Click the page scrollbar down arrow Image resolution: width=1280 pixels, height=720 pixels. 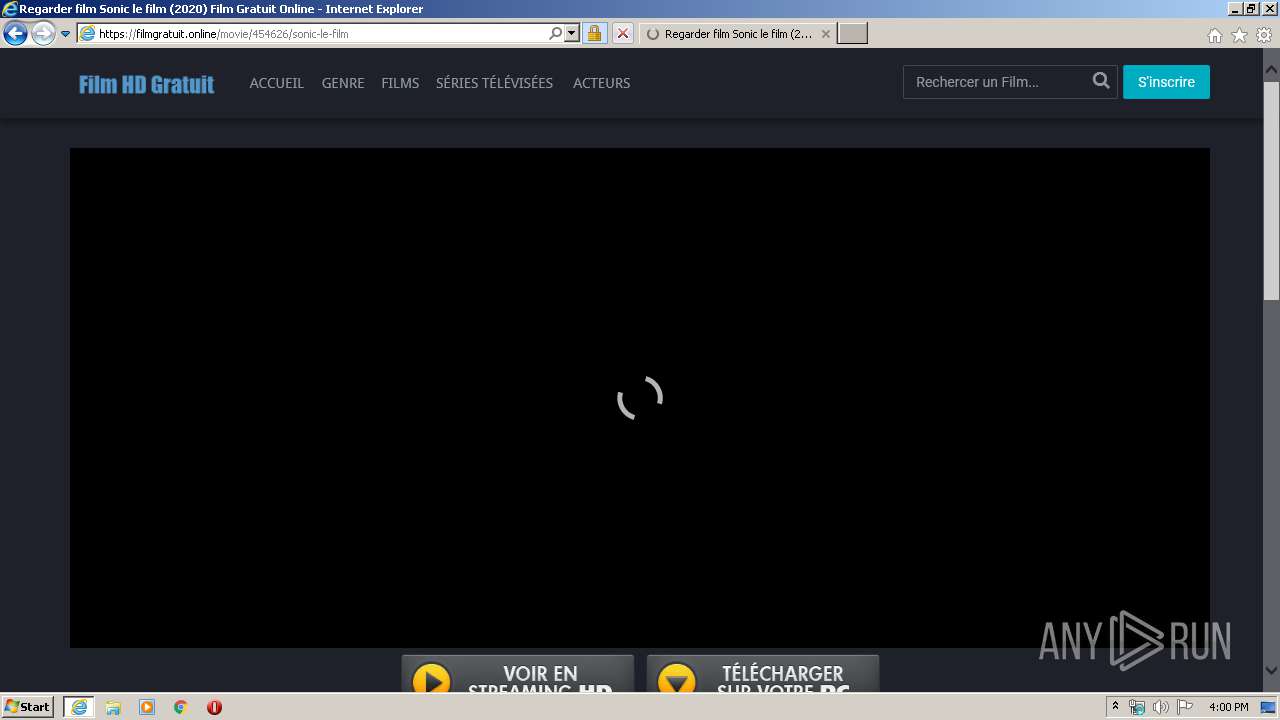coord(1271,671)
